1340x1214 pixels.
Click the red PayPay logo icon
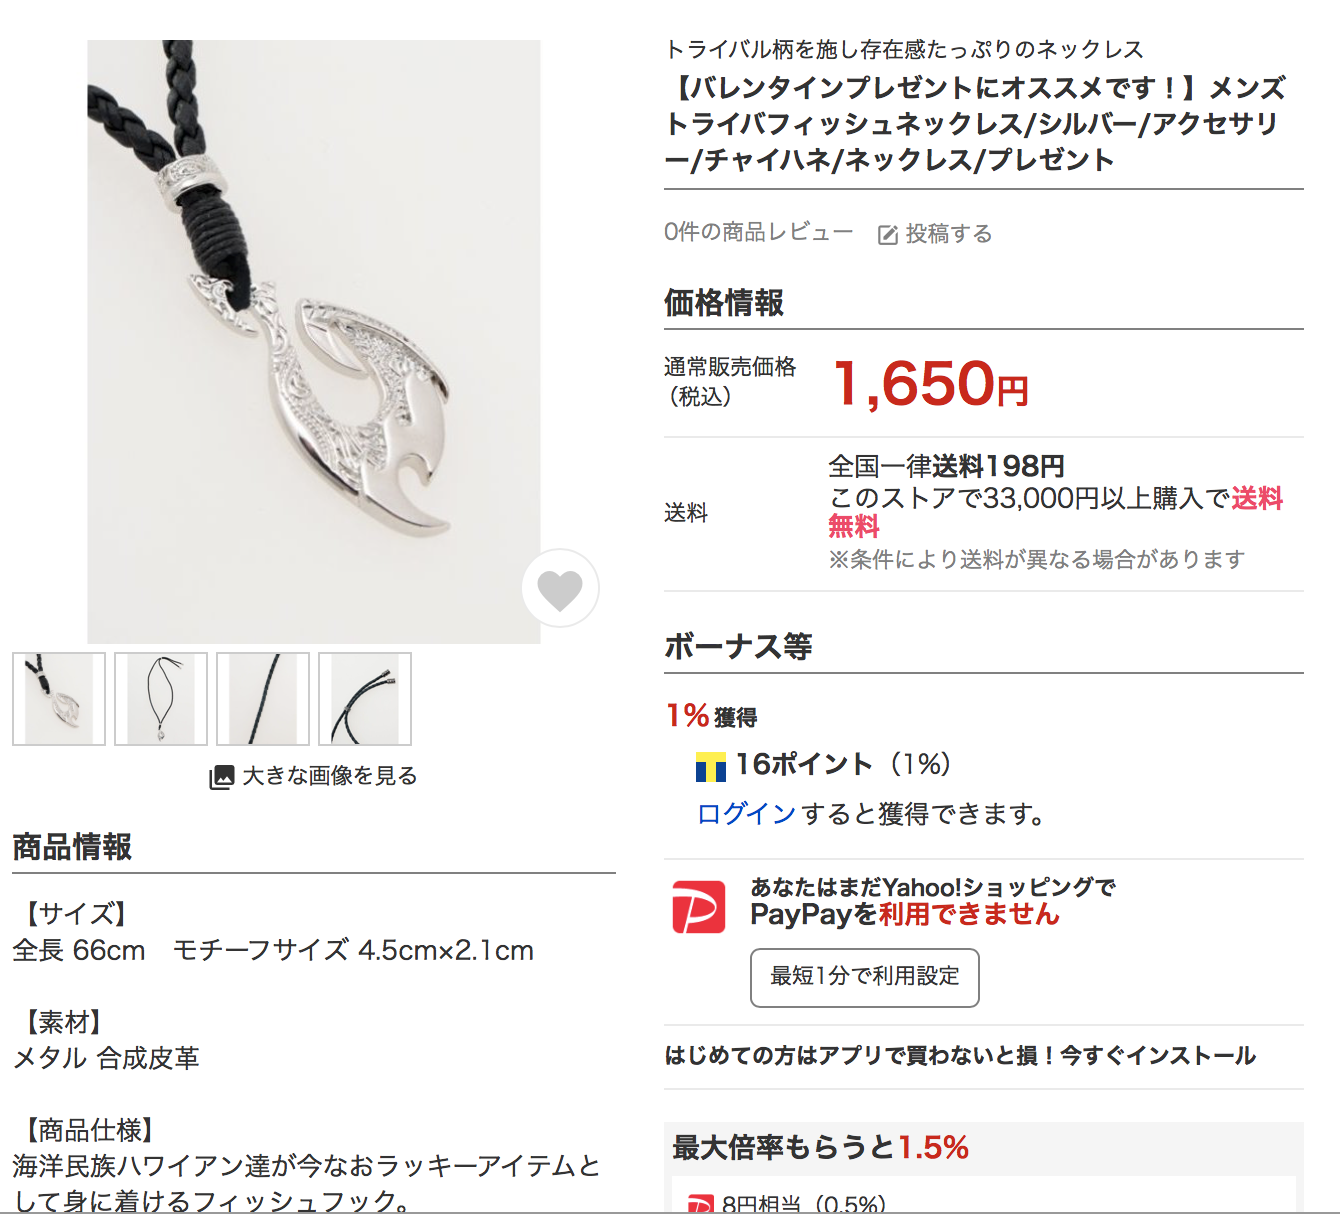point(699,906)
